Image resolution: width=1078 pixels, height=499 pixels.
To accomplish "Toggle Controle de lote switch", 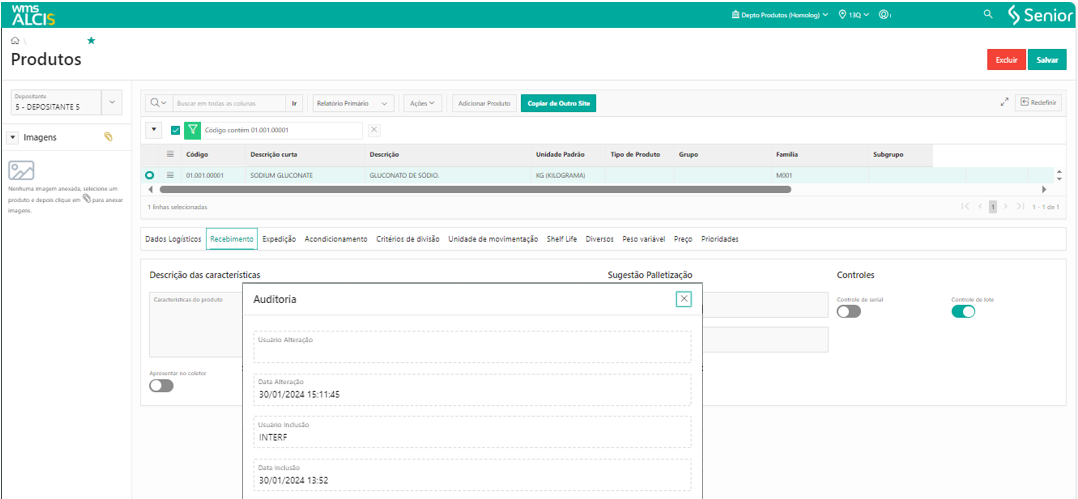I will (x=963, y=311).
